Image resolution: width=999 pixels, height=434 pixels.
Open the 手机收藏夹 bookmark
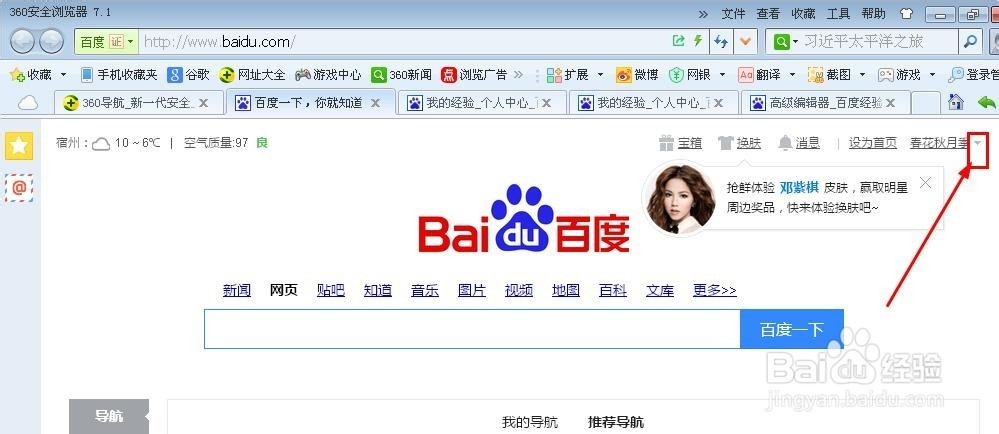(119, 75)
